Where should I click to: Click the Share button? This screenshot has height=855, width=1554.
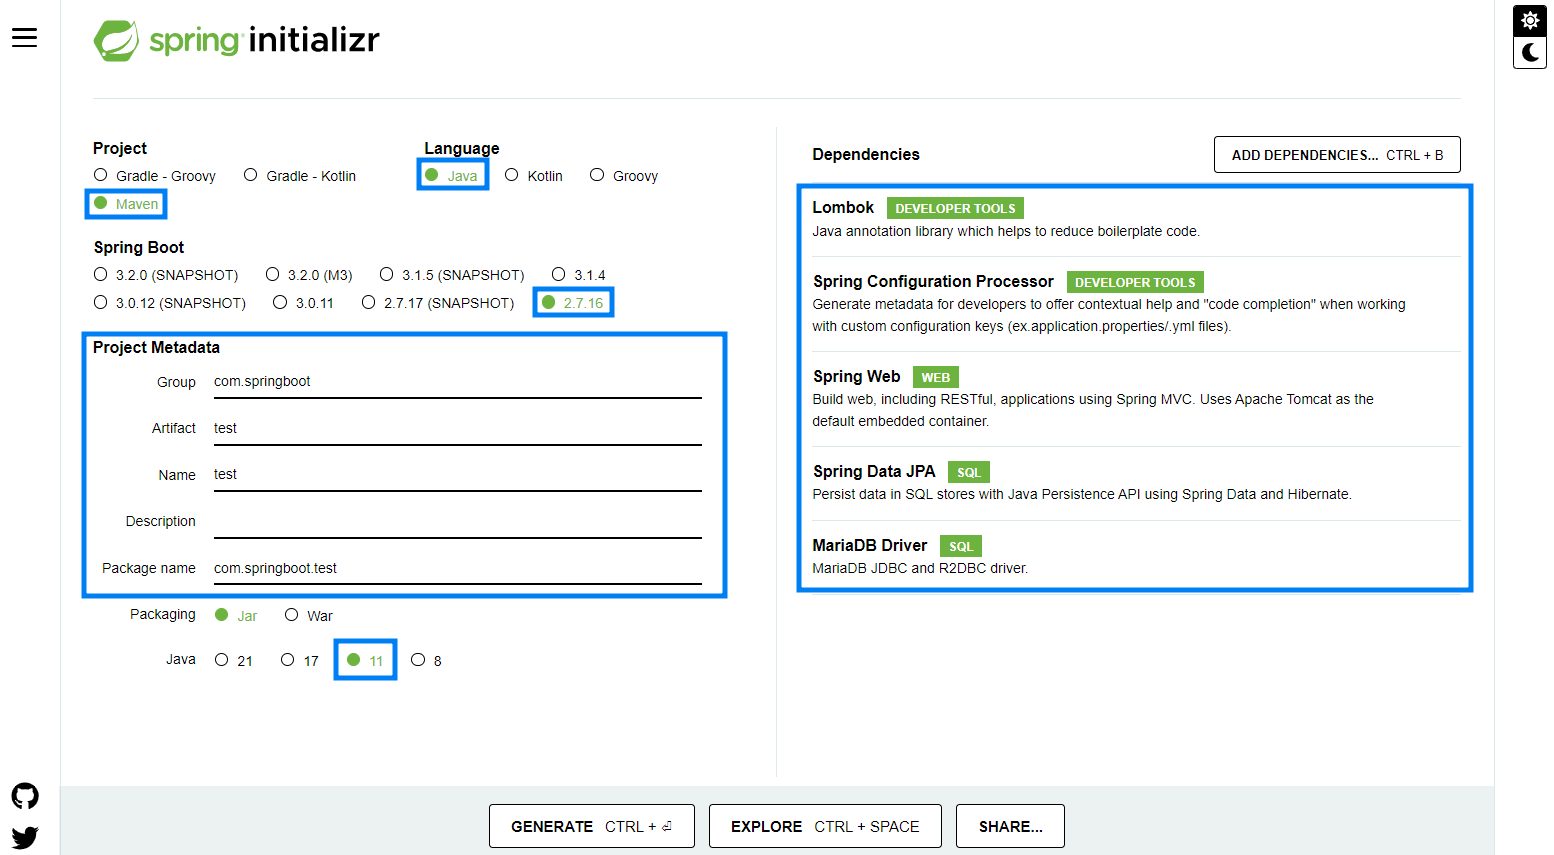pyautogui.click(x=1010, y=826)
